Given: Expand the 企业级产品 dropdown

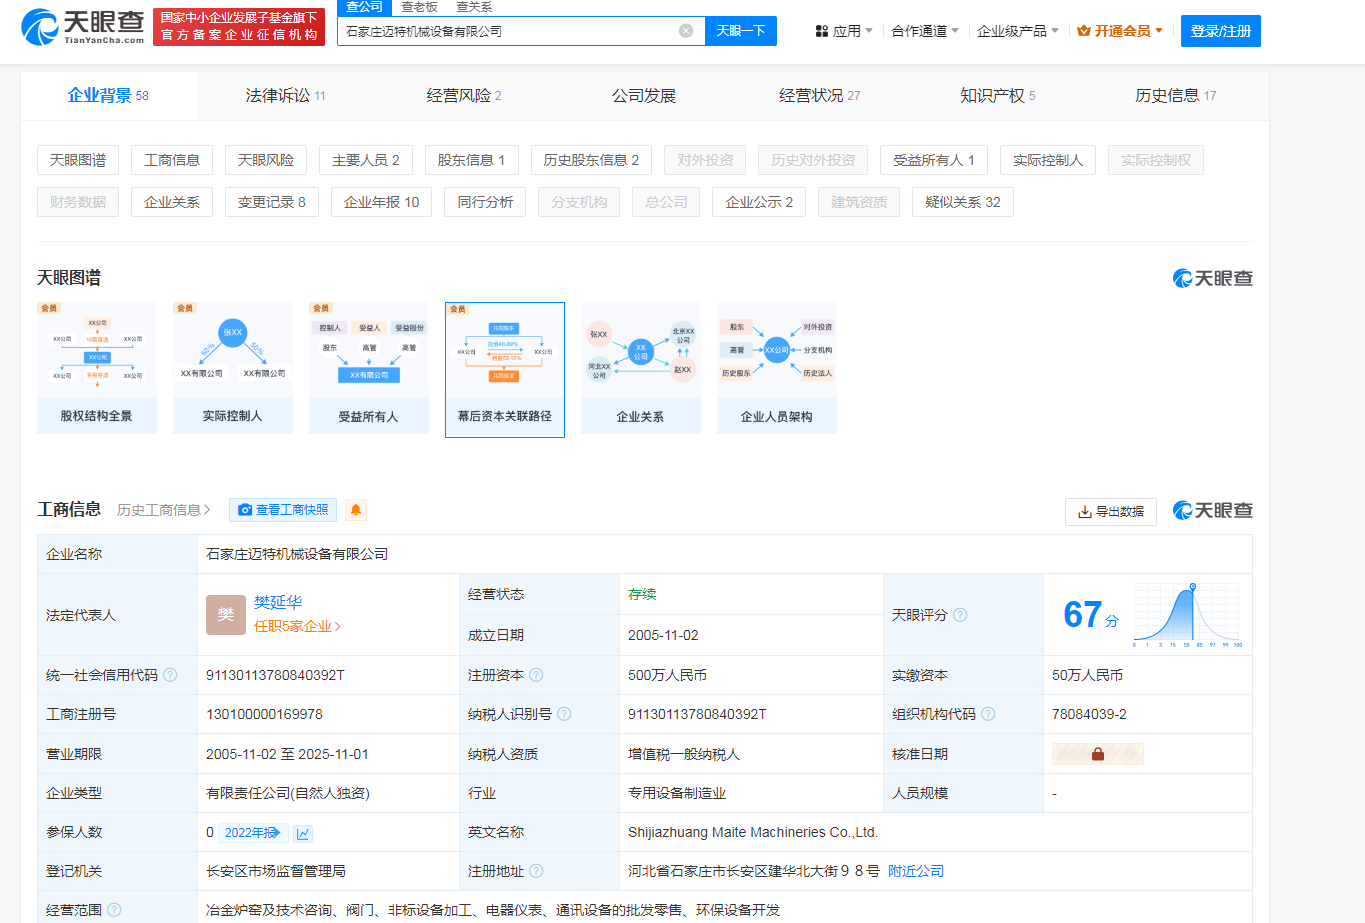Looking at the screenshot, I should click(1018, 31).
